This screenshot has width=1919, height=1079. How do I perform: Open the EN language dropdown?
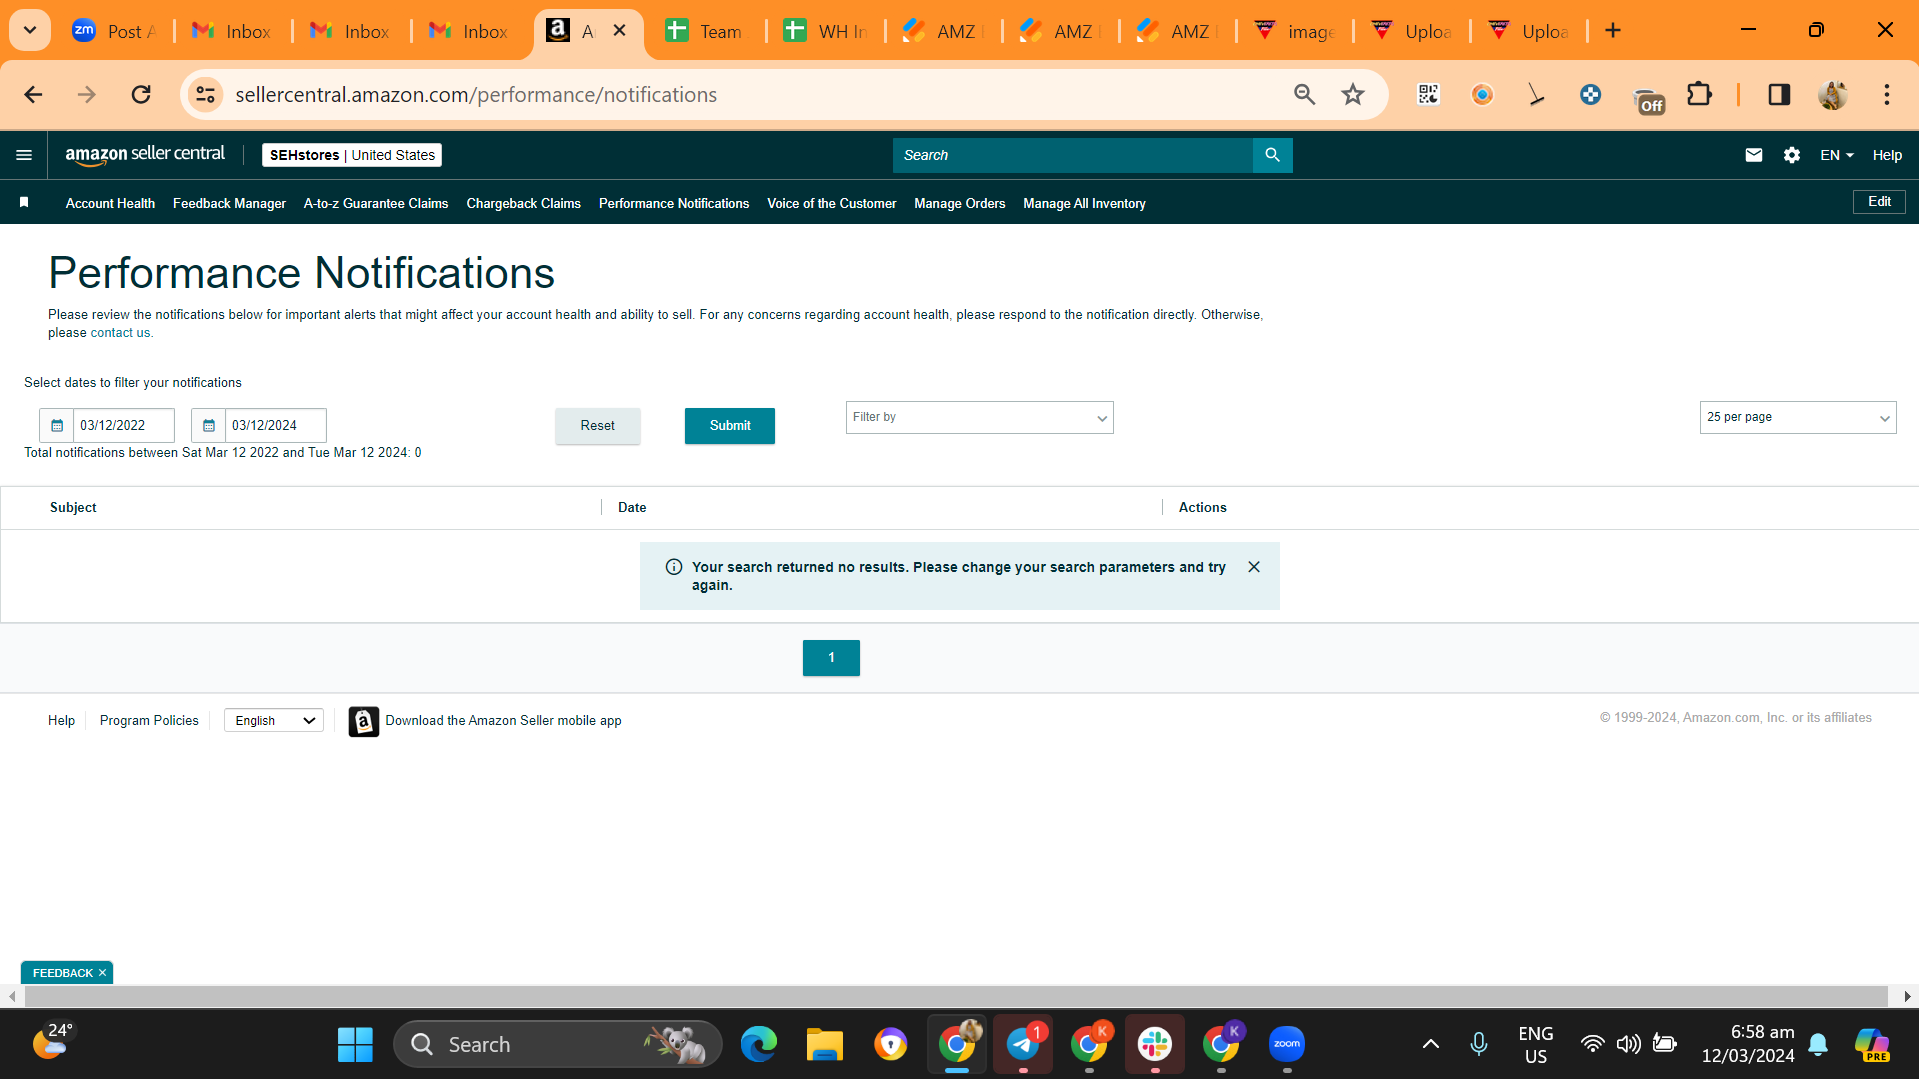coord(1836,155)
